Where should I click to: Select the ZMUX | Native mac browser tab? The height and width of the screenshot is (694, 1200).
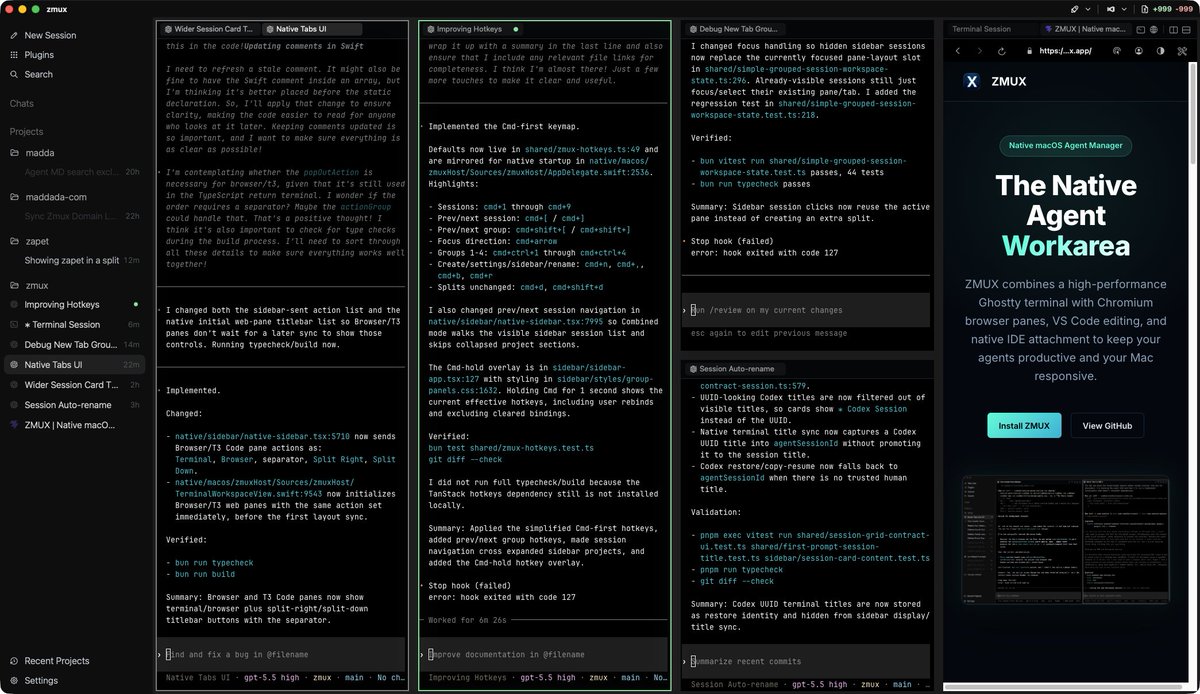(x=1086, y=29)
